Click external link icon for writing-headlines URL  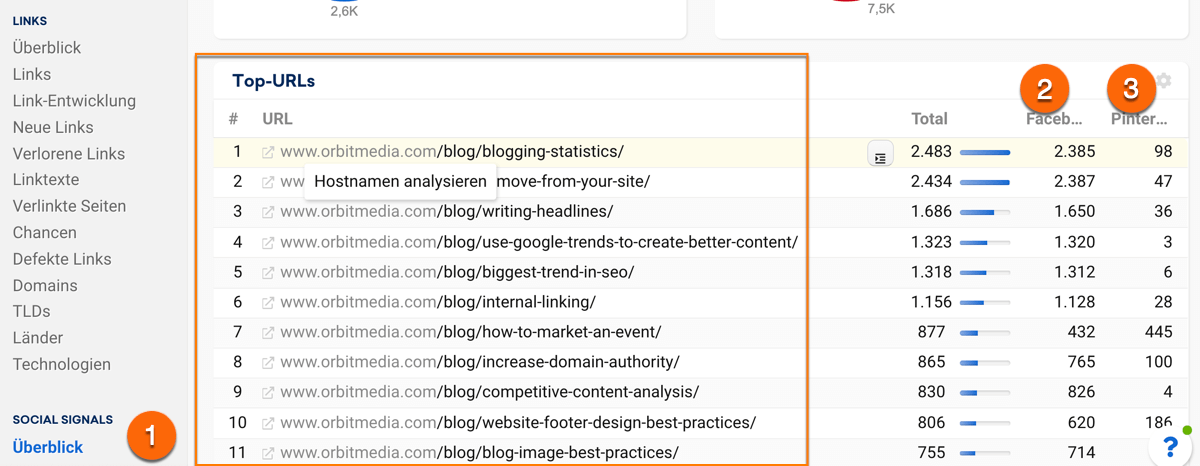point(268,212)
